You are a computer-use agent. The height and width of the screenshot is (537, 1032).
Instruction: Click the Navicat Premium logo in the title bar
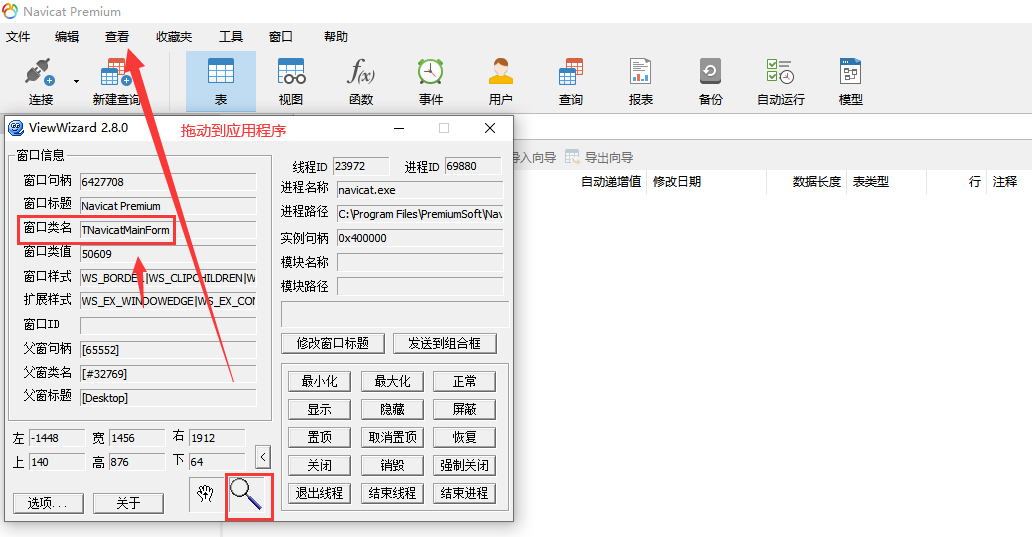click(10, 11)
